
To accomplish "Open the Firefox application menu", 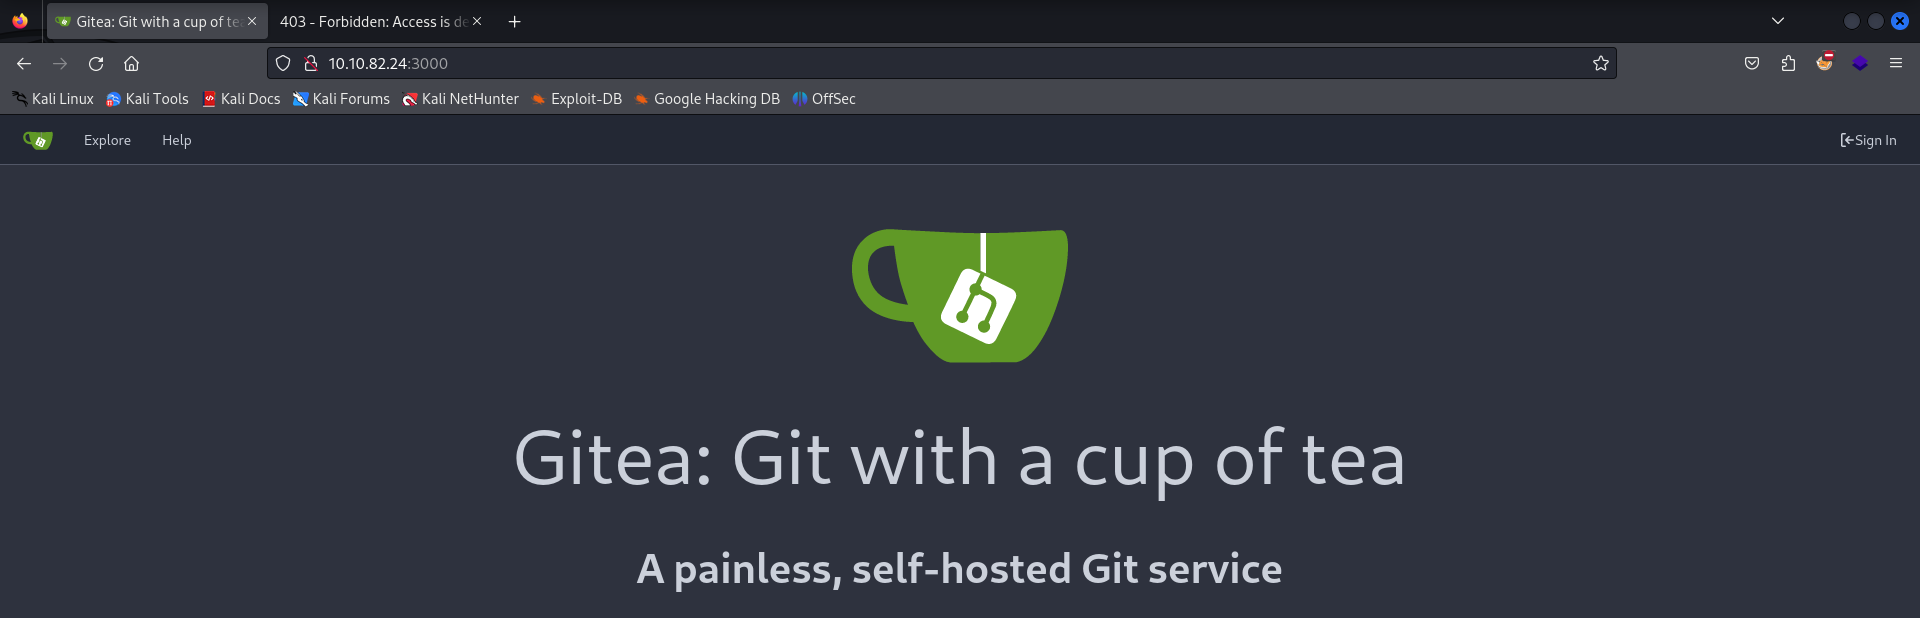I will pos(1895,64).
